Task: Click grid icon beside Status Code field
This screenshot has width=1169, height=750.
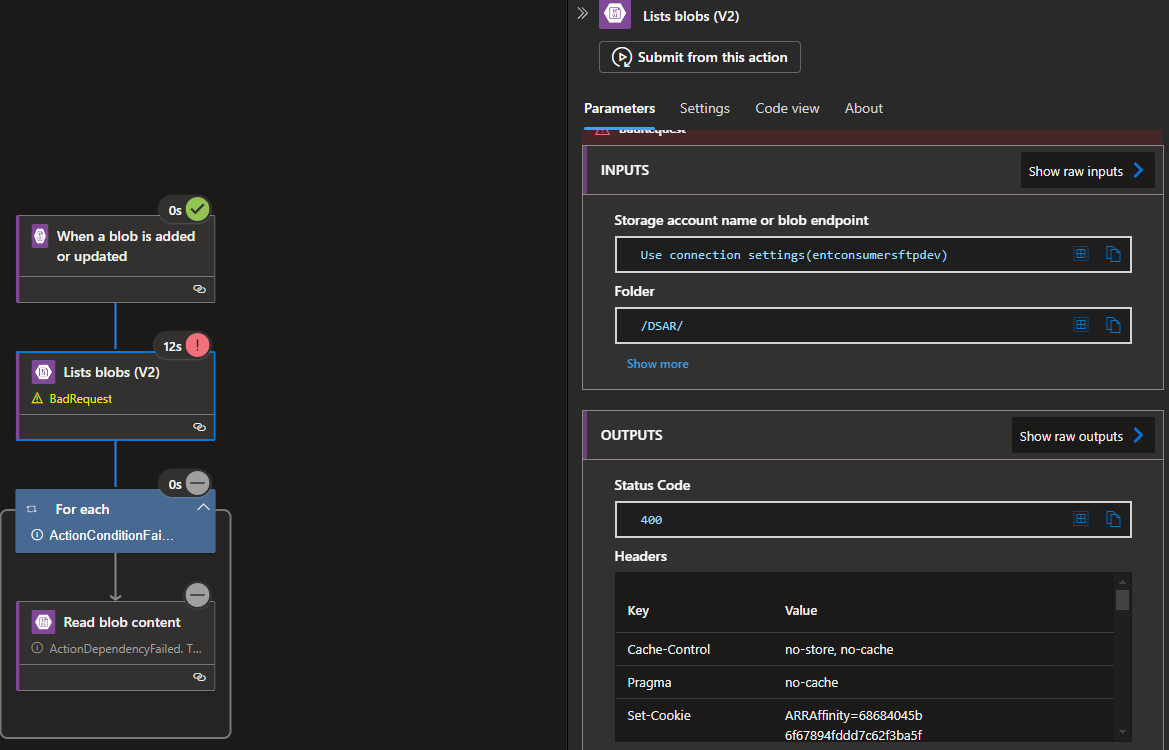Action: click(x=1080, y=519)
